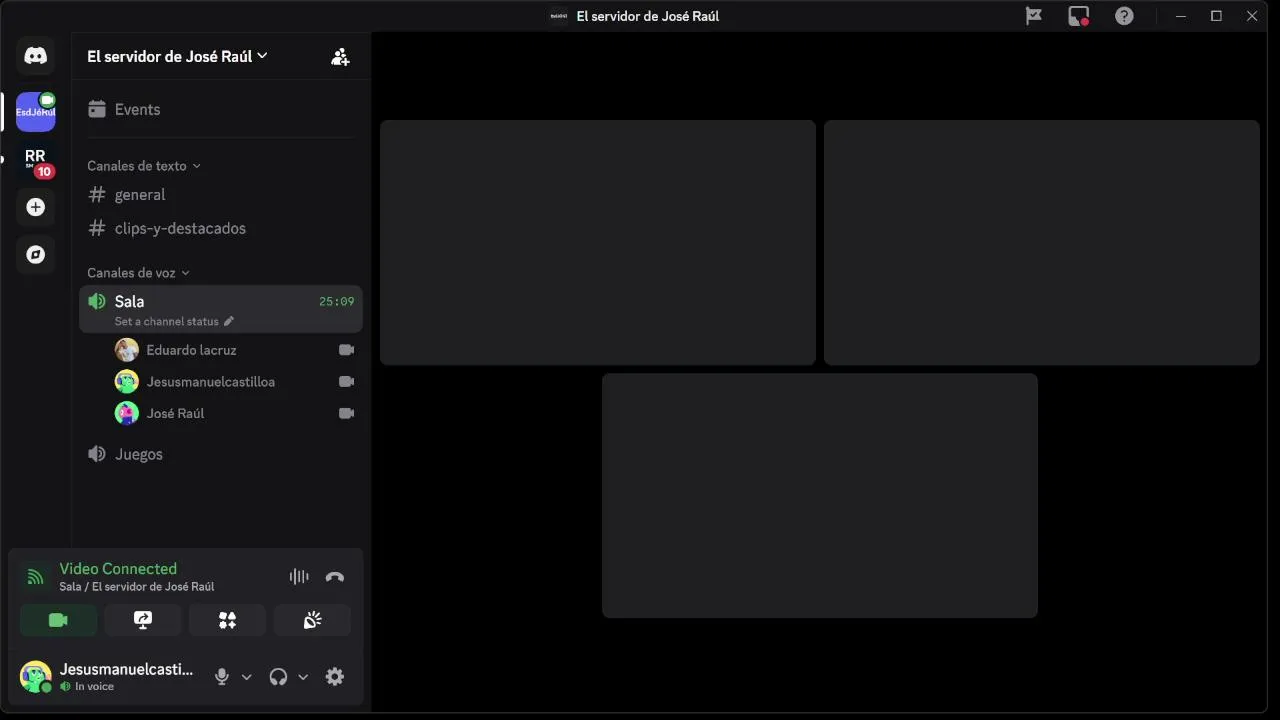Select the top-right video tile
The image size is (1280, 720).
click(x=1042, y=243)
